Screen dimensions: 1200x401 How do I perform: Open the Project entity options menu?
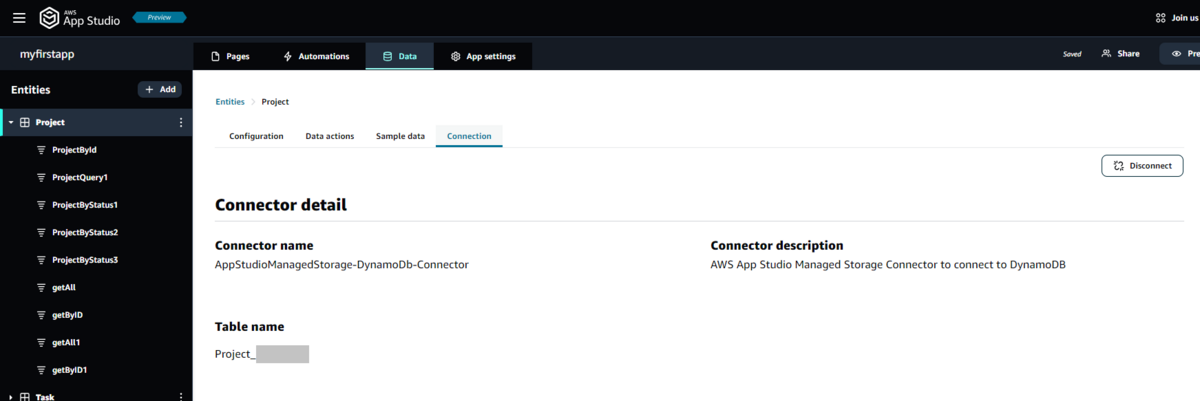[181, 122]
